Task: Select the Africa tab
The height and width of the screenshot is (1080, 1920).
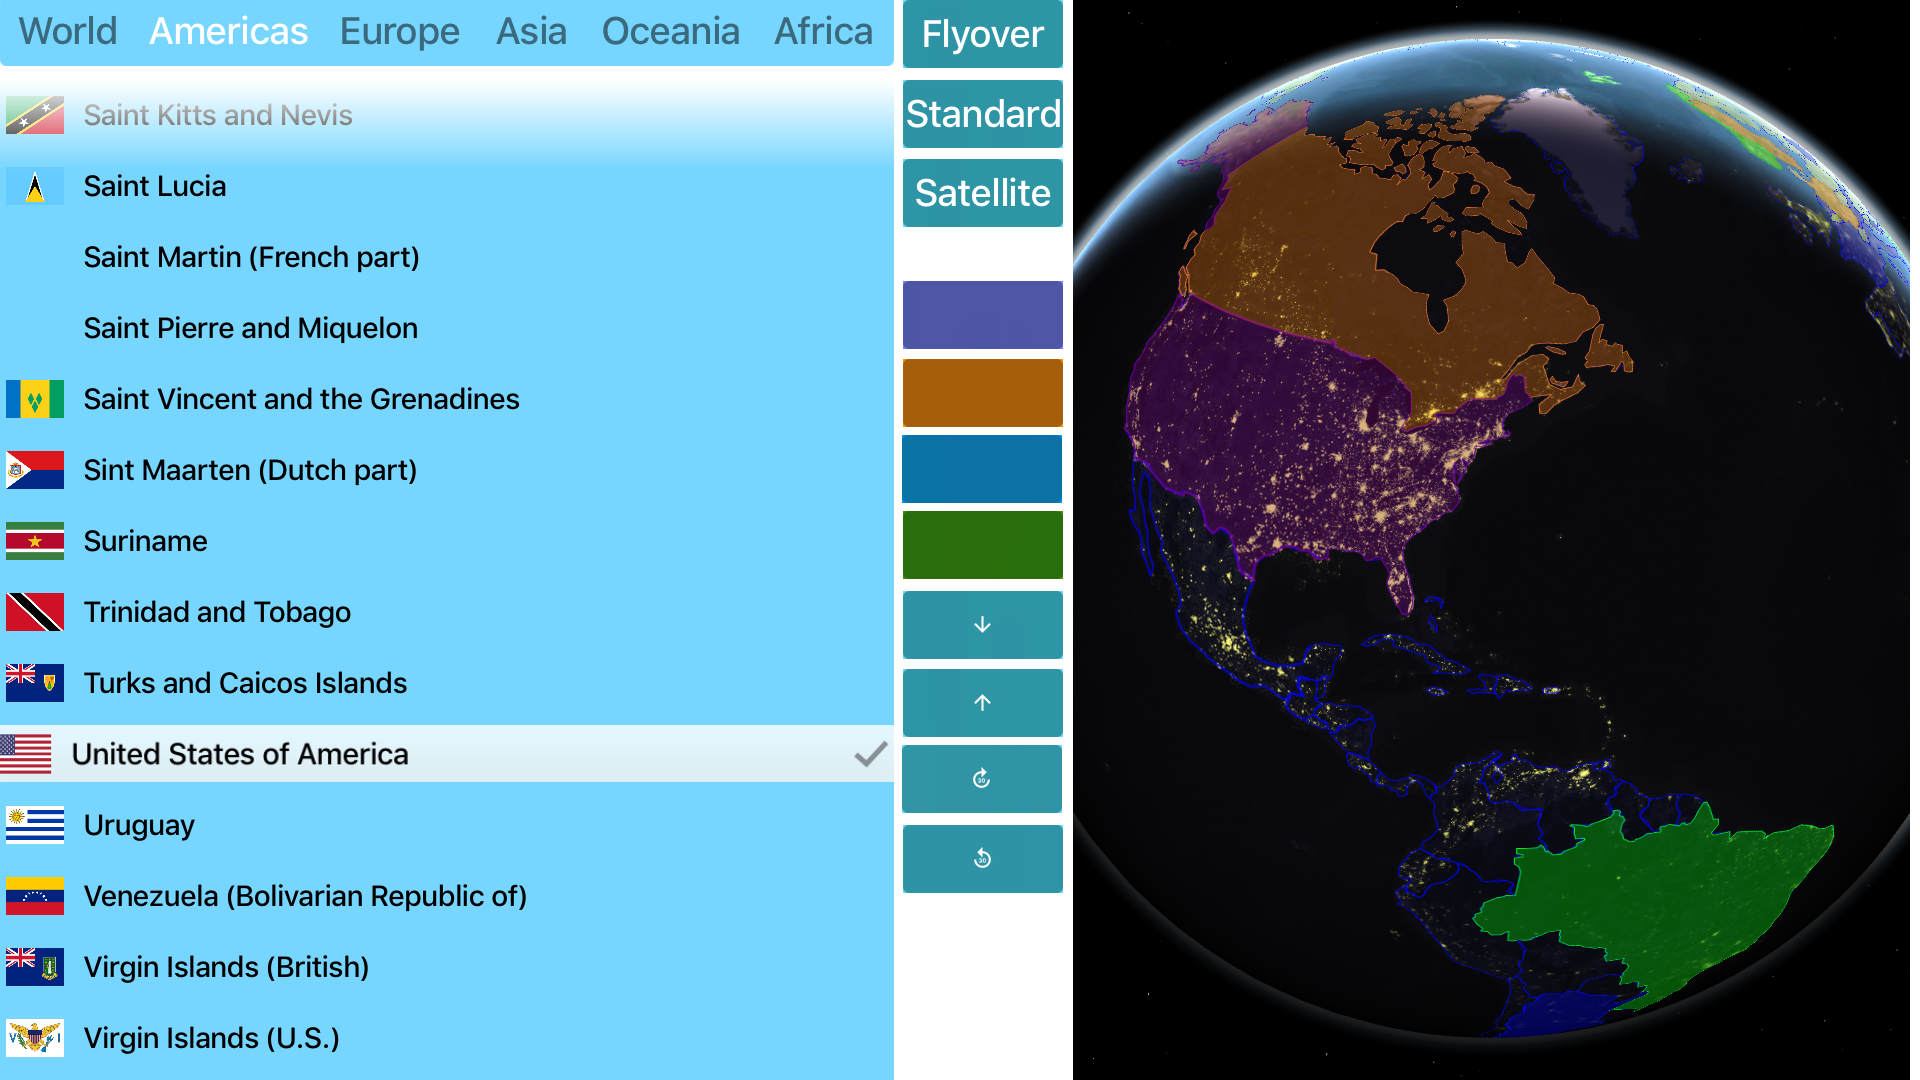Action: [x=823, y=31]
